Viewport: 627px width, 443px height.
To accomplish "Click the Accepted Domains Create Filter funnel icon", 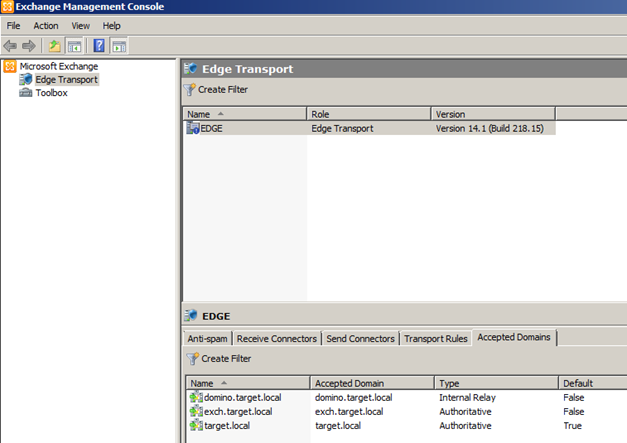I will [x=192, y=359].
